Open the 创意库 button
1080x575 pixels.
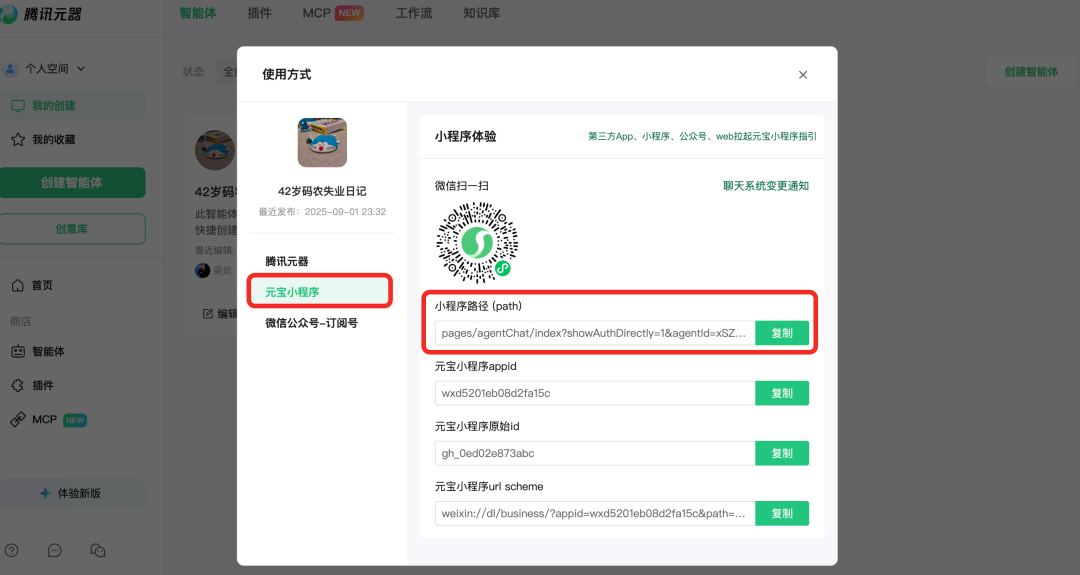72,229
